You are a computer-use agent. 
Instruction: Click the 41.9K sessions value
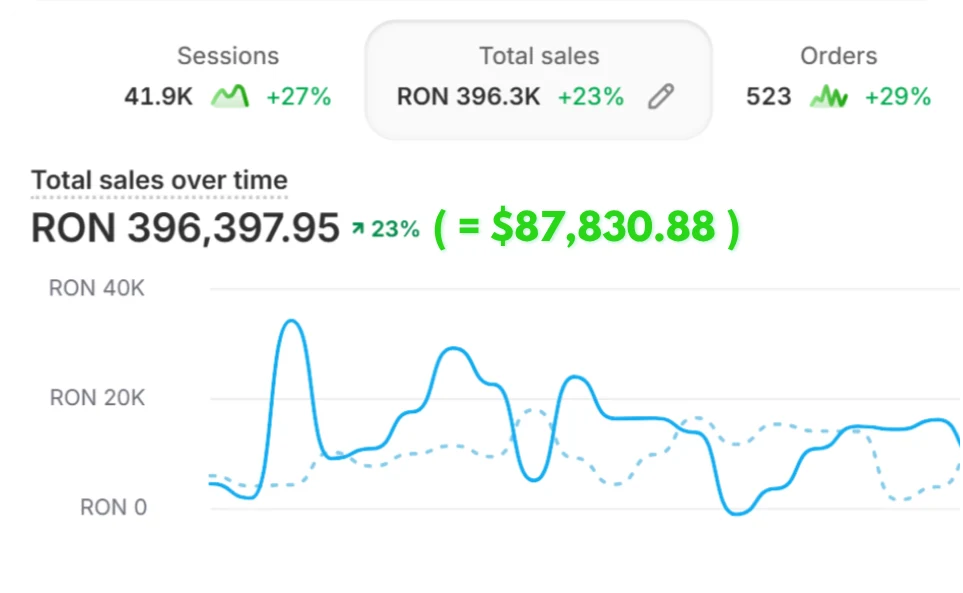(158, 96)
